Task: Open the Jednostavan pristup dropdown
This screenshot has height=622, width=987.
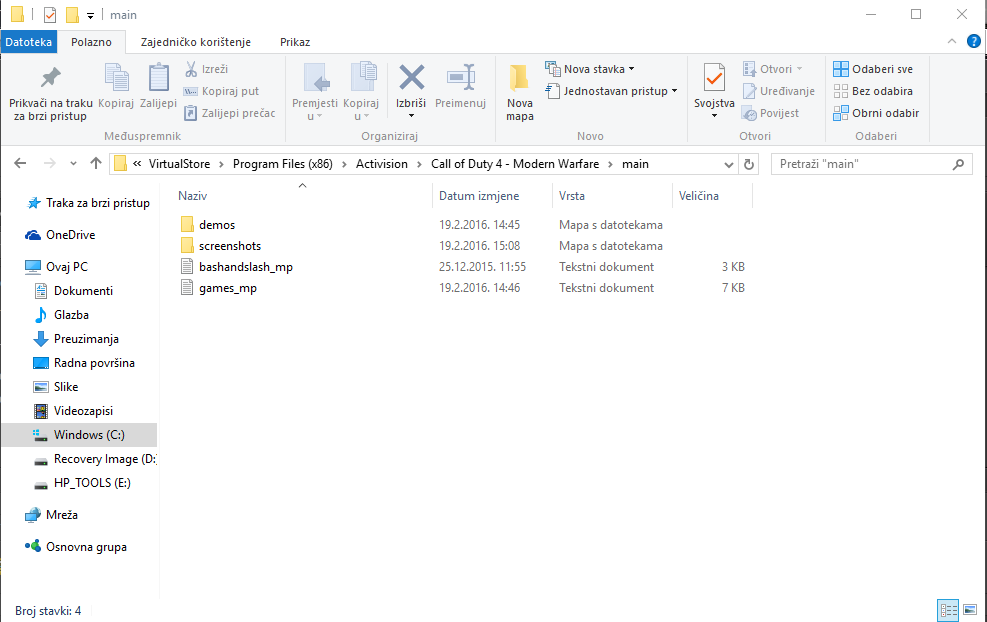Action: point(612,91)
